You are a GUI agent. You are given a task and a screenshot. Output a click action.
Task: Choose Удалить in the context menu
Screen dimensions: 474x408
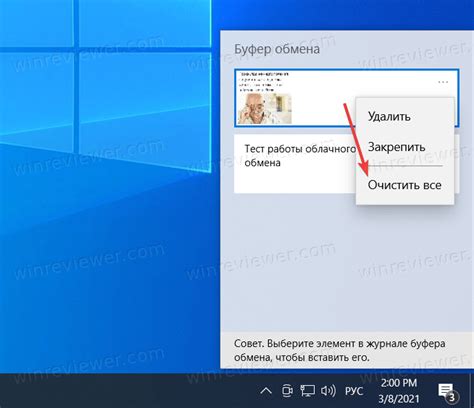[x=389, y=116]
